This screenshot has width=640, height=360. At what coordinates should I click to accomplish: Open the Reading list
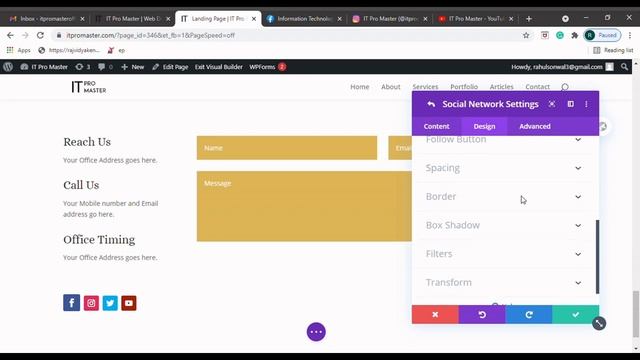(613, 50)
